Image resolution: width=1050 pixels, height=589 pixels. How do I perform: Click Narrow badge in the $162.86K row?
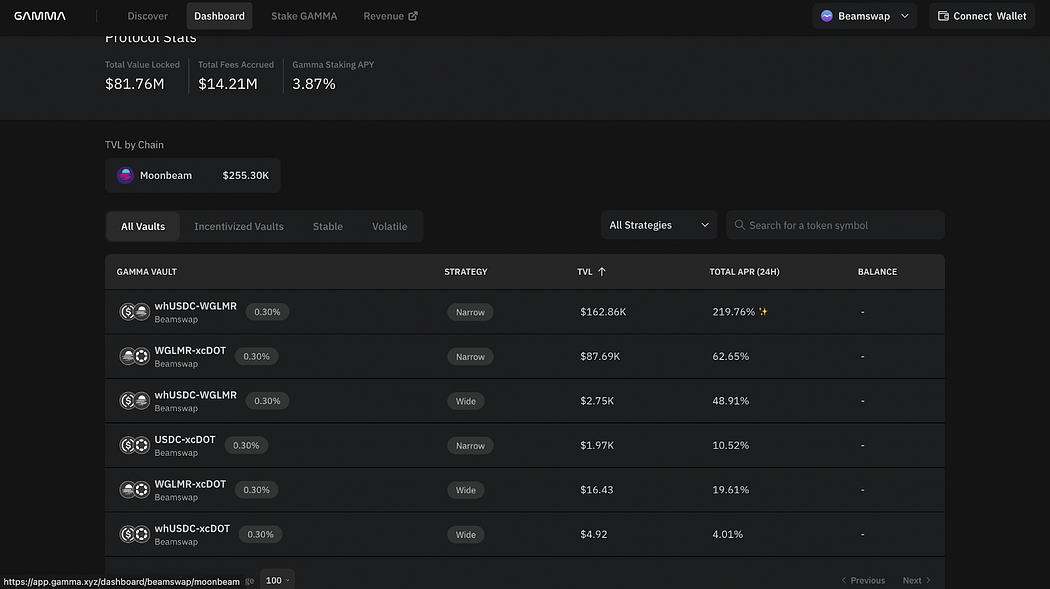point(470,312)
